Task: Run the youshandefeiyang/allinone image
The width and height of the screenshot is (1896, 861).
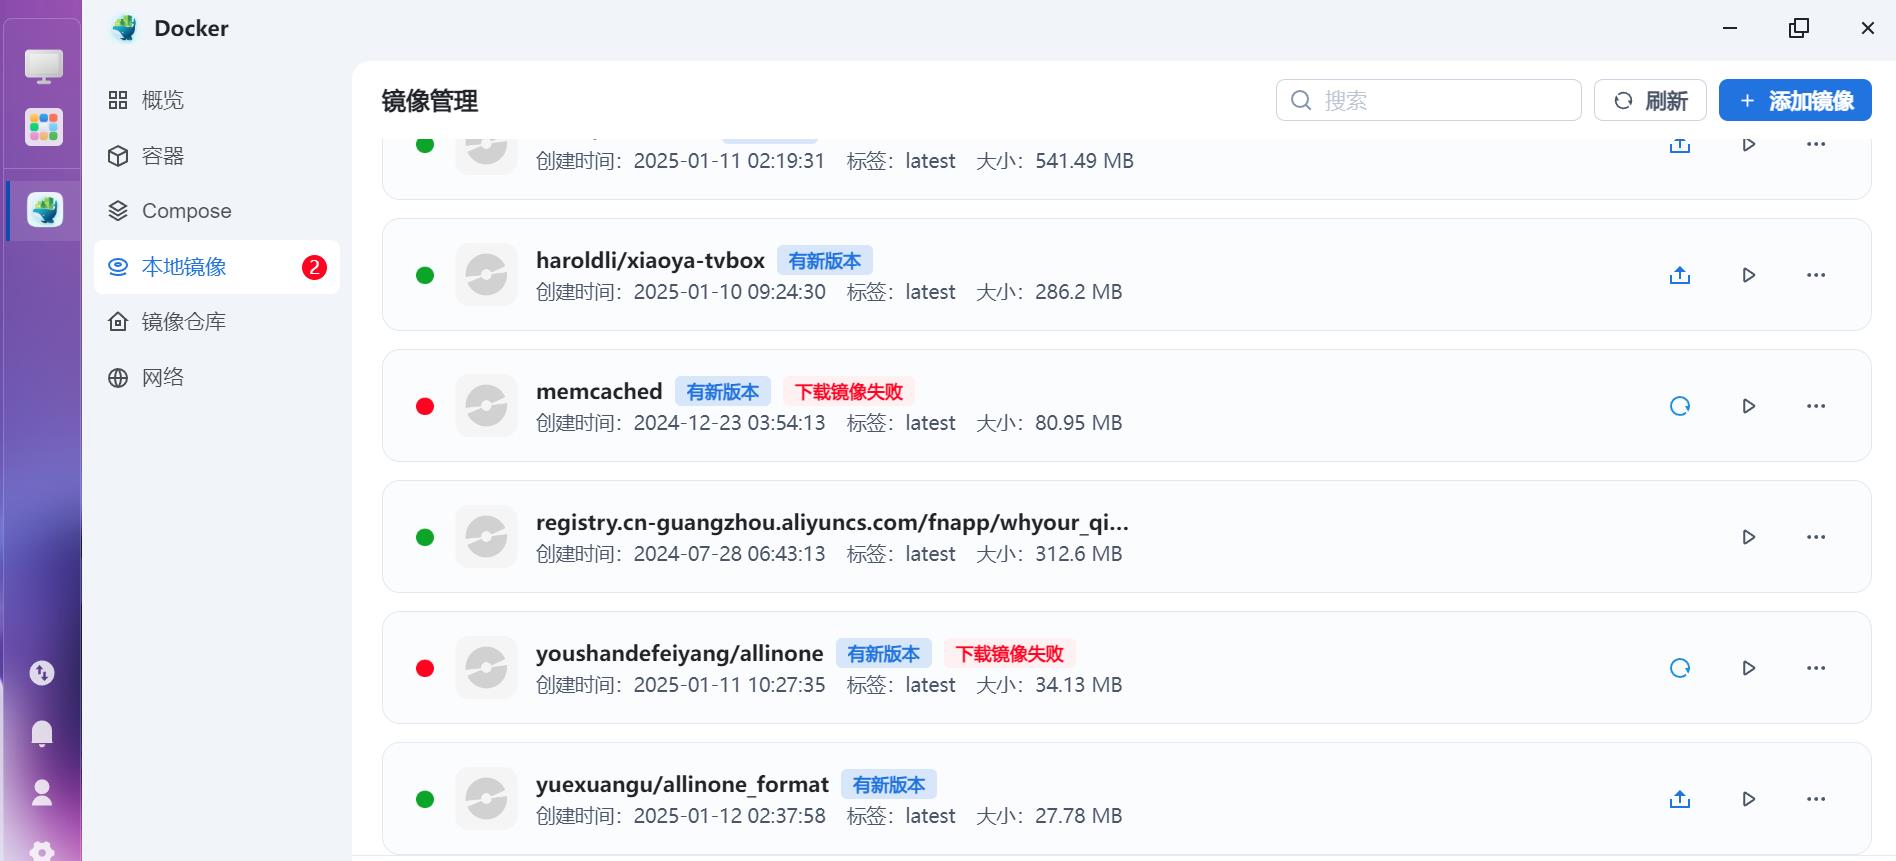Action: [x=1749, y=668]
